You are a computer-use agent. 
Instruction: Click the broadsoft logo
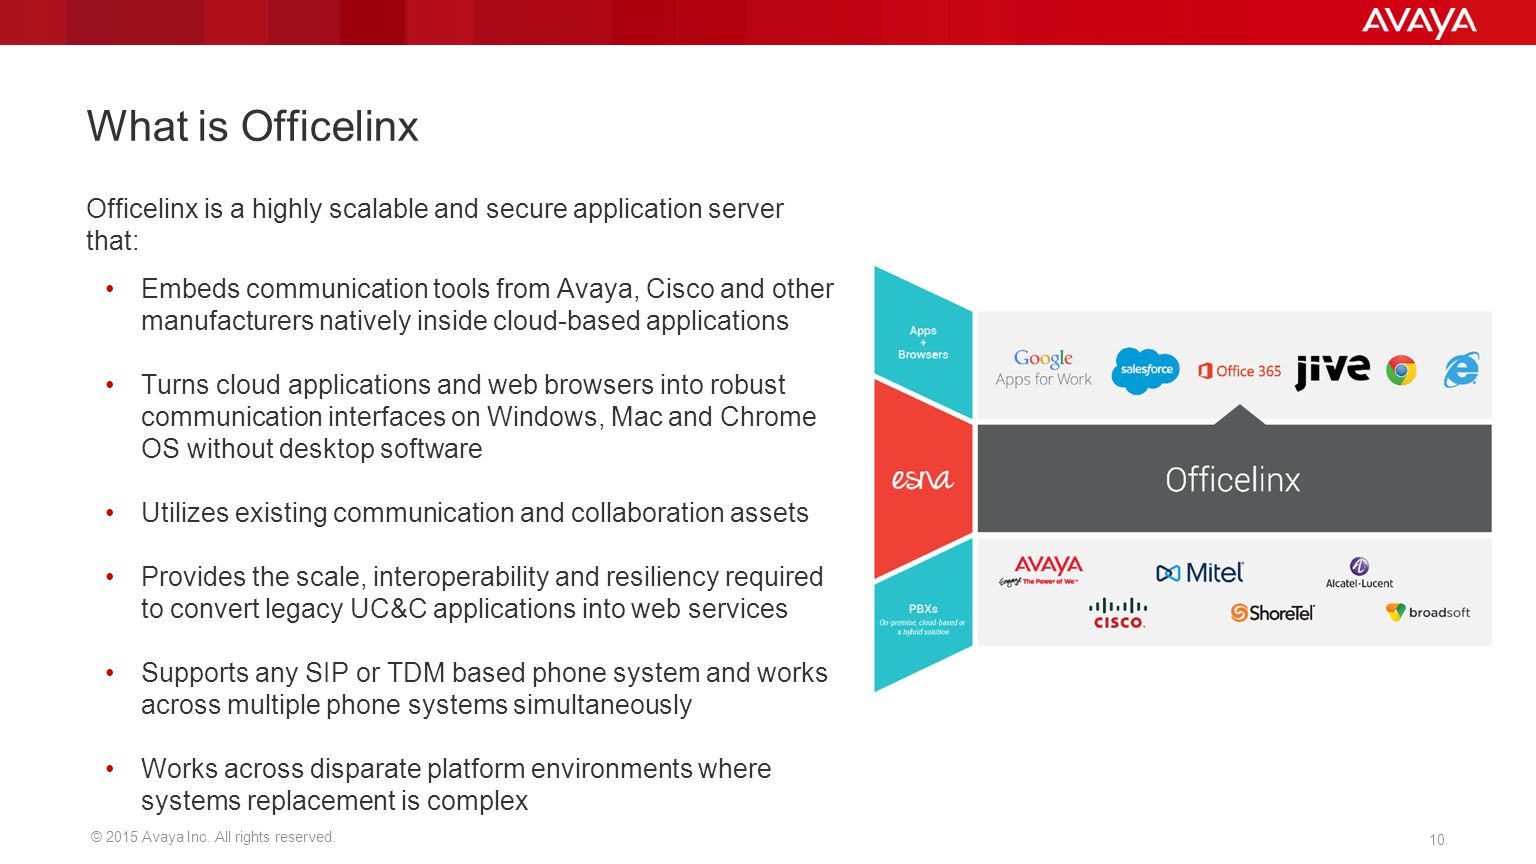1428,612
